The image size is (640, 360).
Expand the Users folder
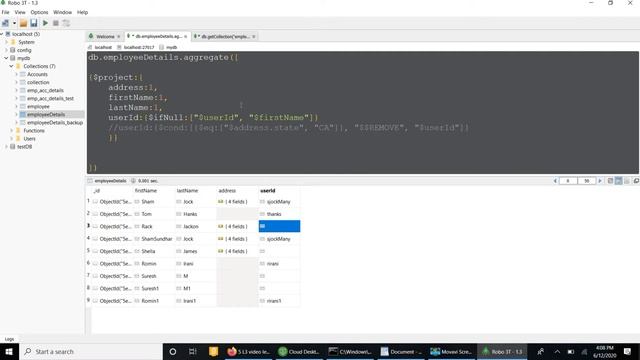(x=11, y=139)
